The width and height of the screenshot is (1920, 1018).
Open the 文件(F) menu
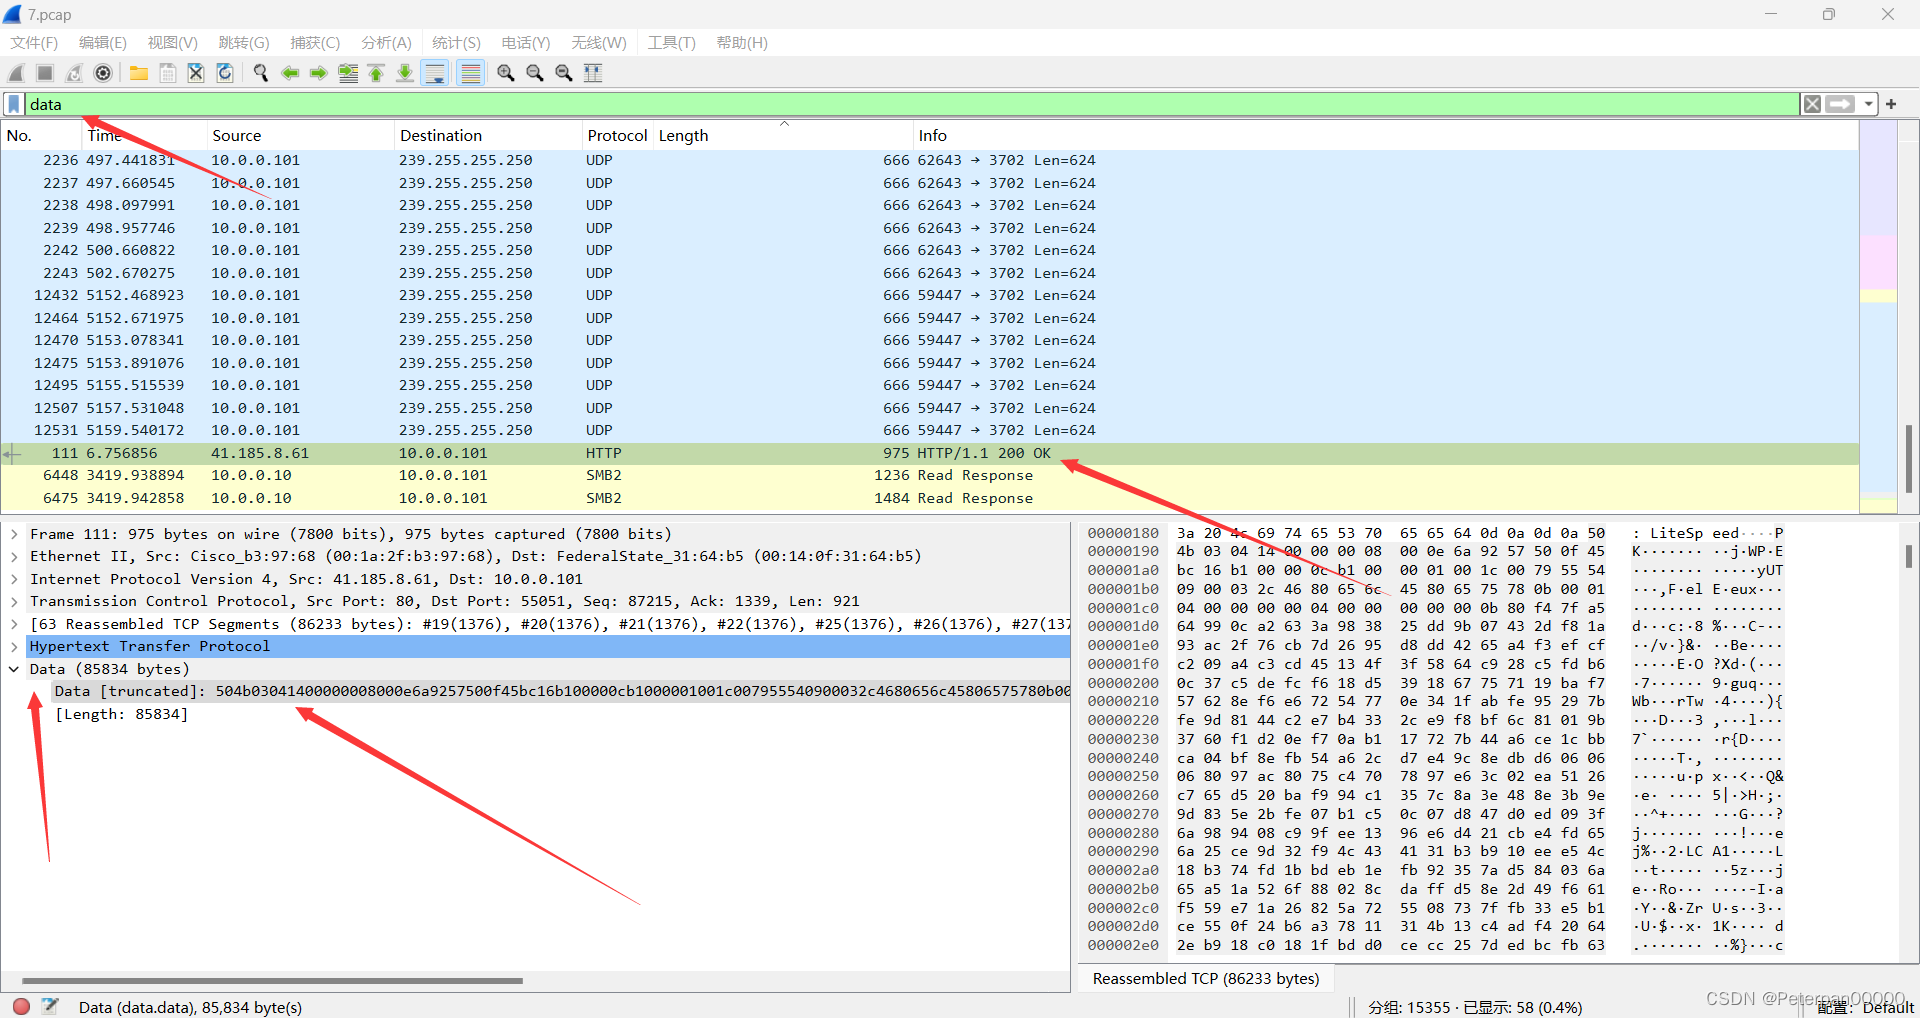[x=34, y=43]
